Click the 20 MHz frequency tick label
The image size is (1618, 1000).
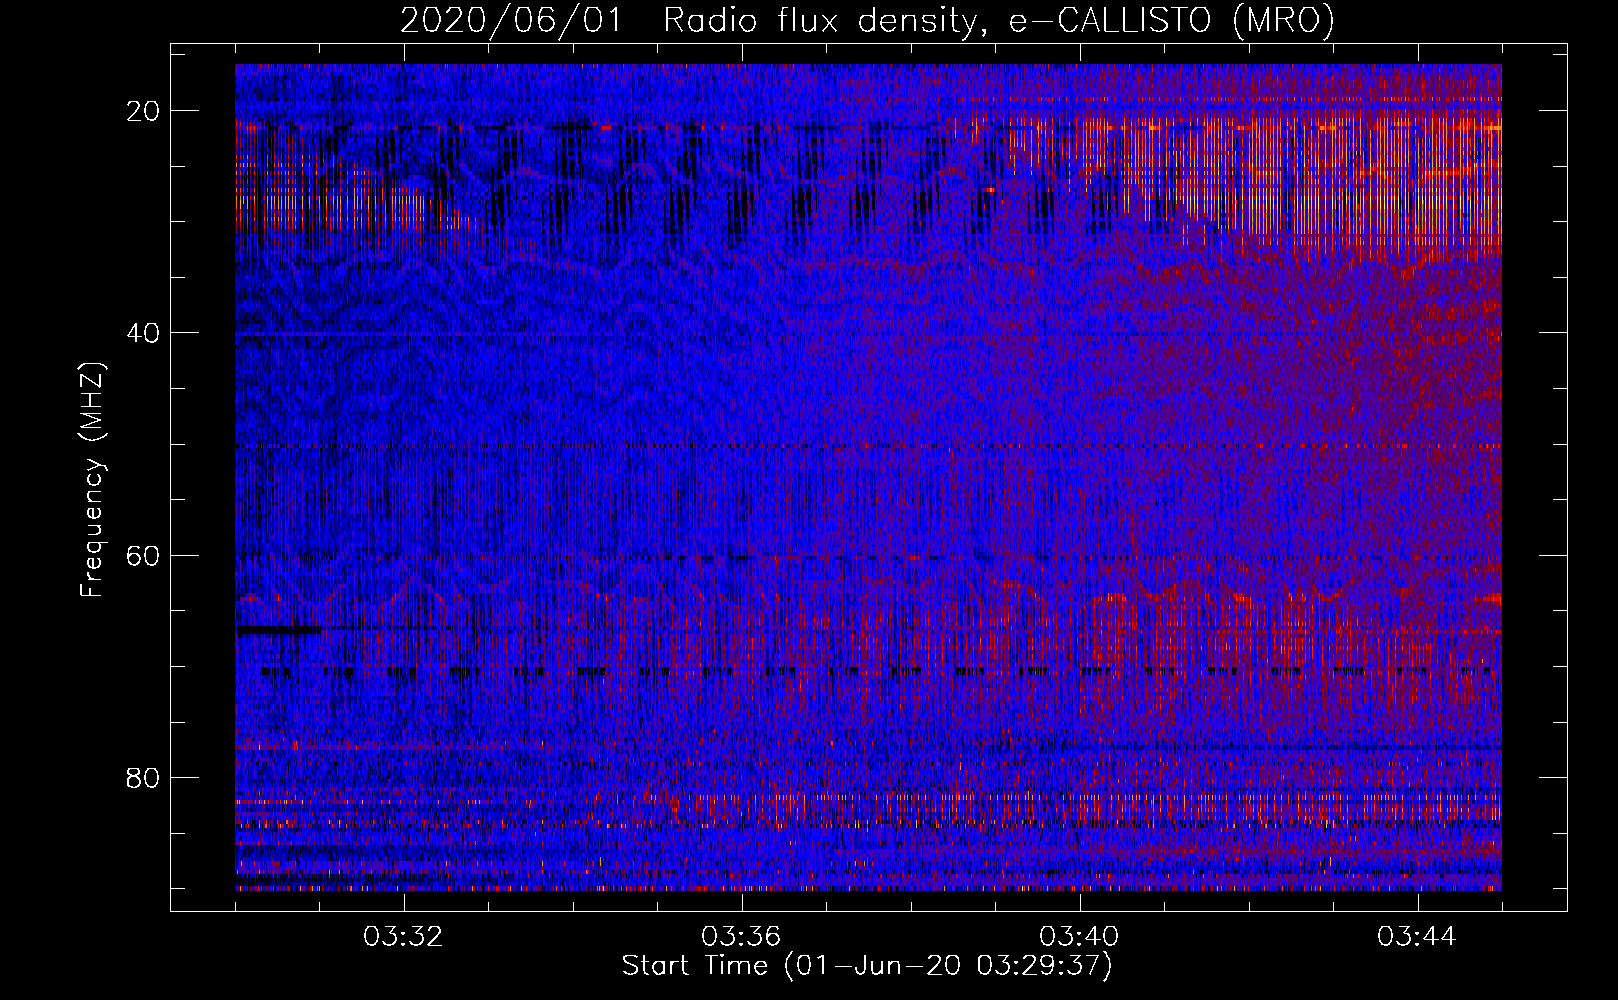click(x=144, y=111)
